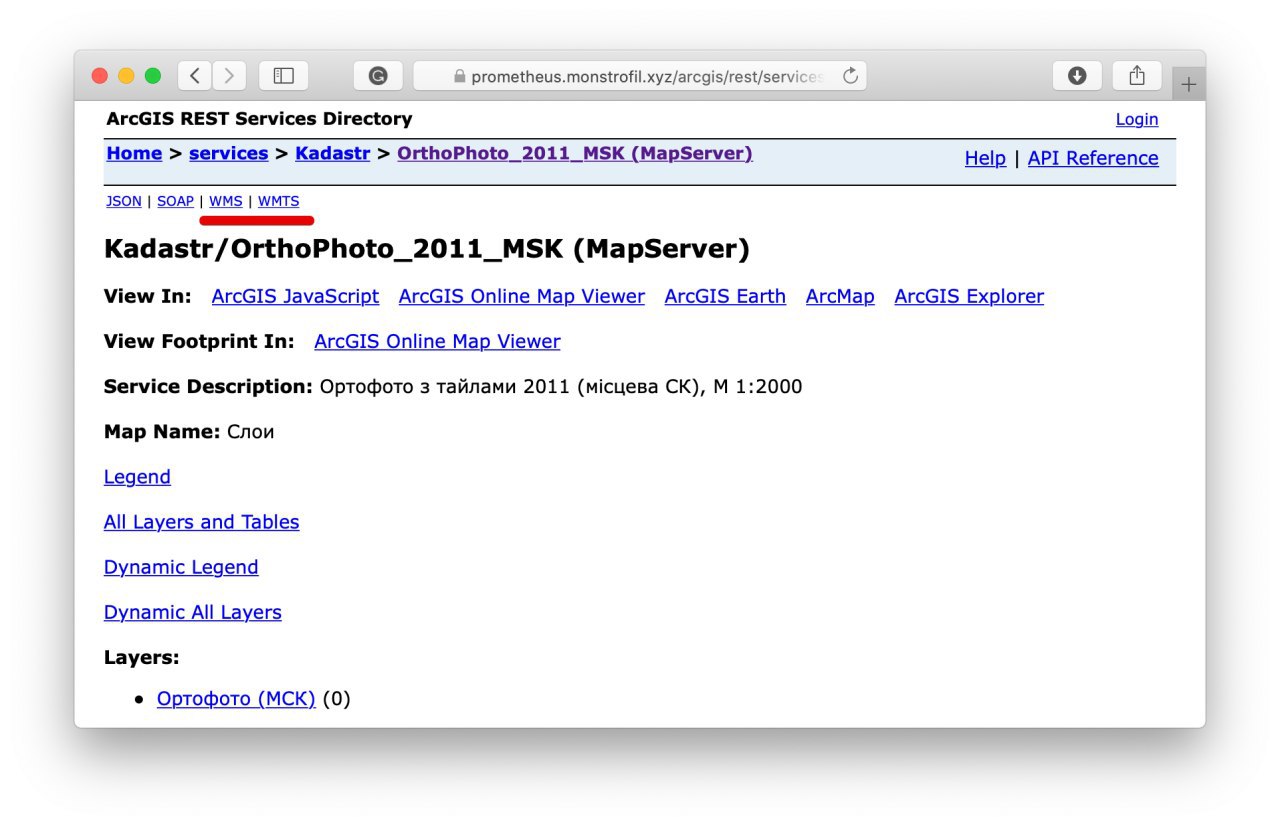The width and height of the screenshot is (1280, 826).
Task: View the service in ArcGIS Earth
Action: tap(725, 296)
